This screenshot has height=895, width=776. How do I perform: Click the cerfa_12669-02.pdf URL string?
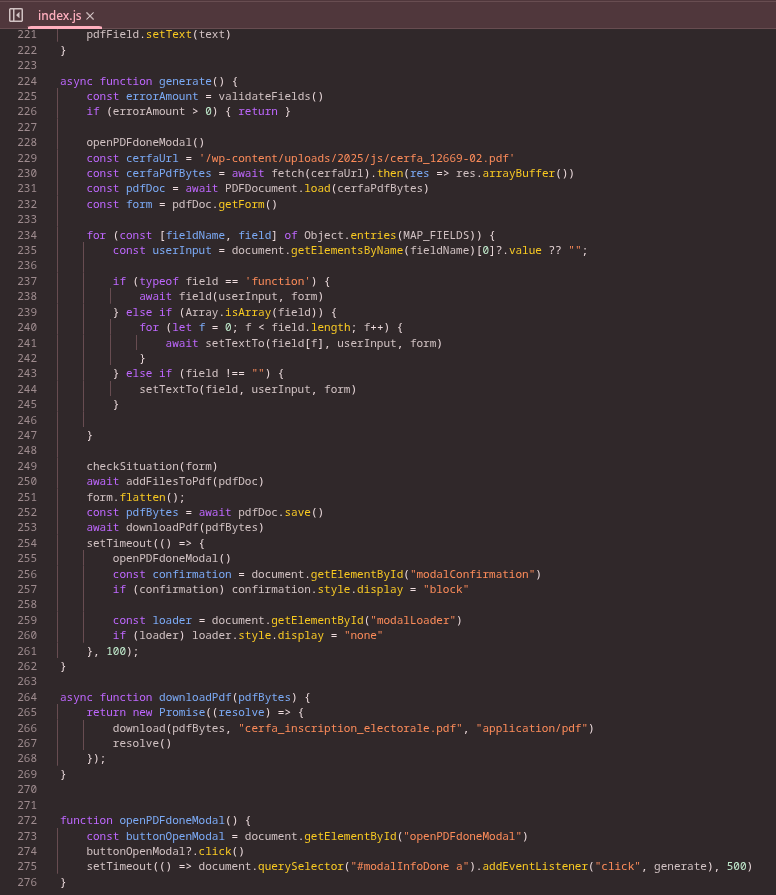[357, 158]
